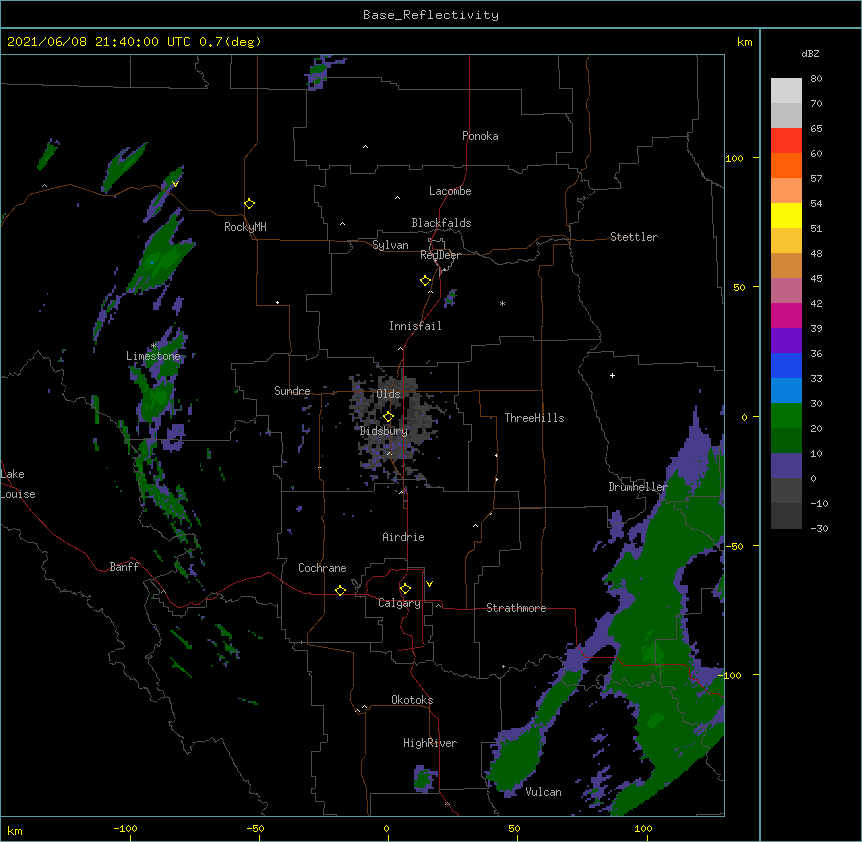Select the orange 57-60 dBZ legend swatch

pos(786,166)
